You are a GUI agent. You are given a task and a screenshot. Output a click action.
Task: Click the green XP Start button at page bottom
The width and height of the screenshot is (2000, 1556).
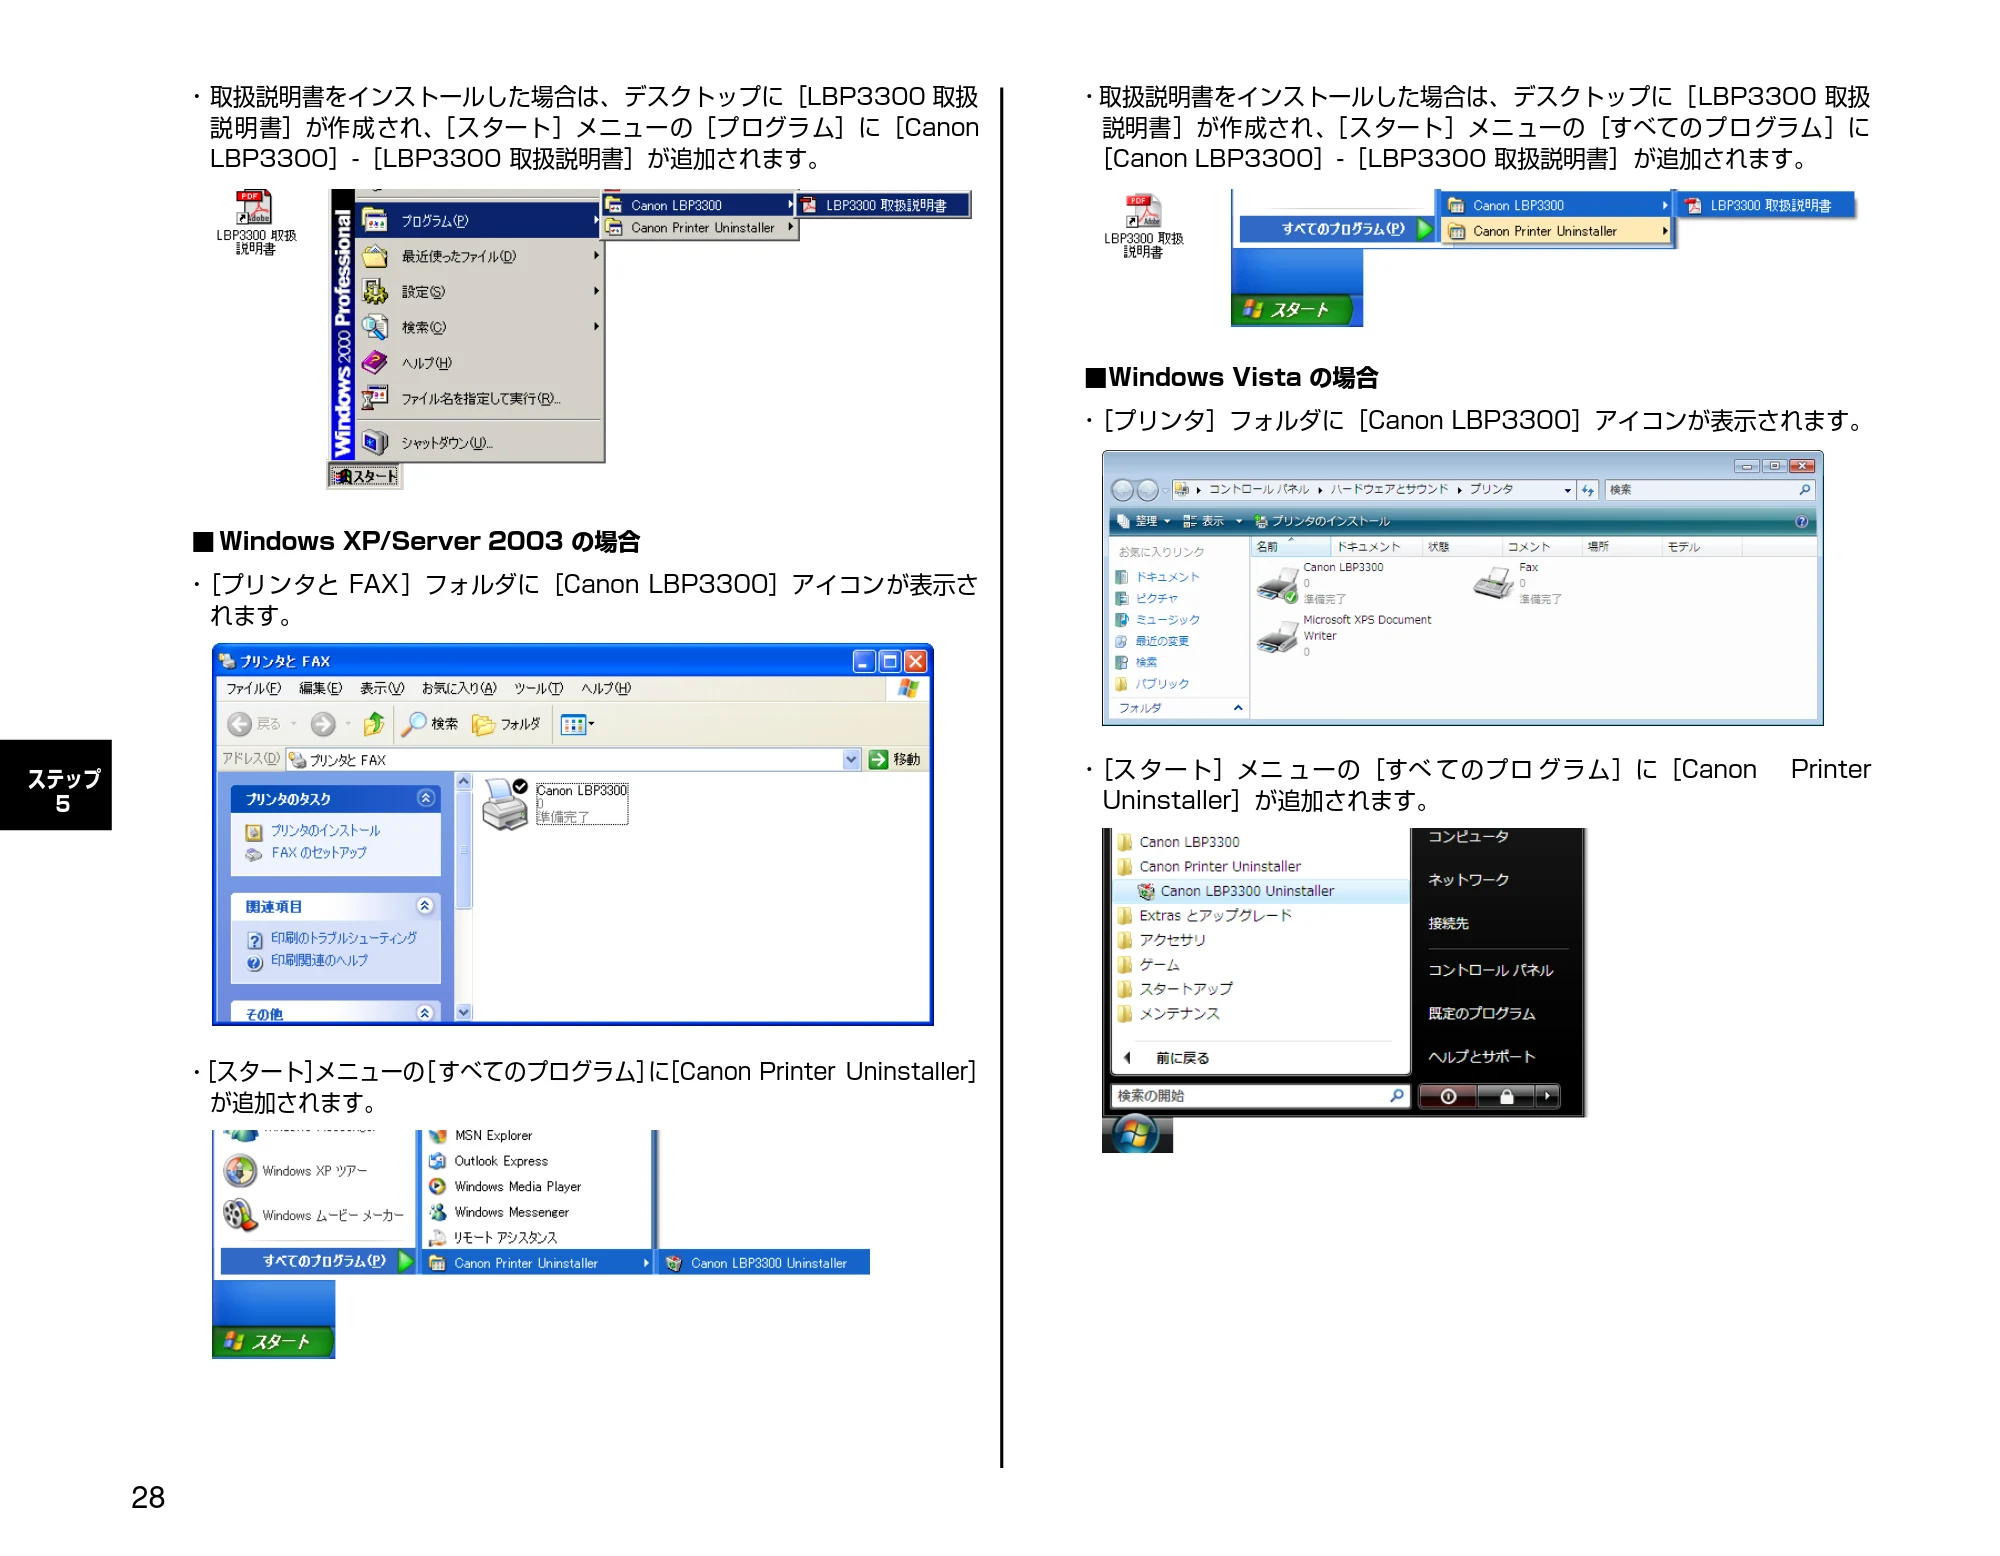pyautogui.click(x=272, y=1341)
